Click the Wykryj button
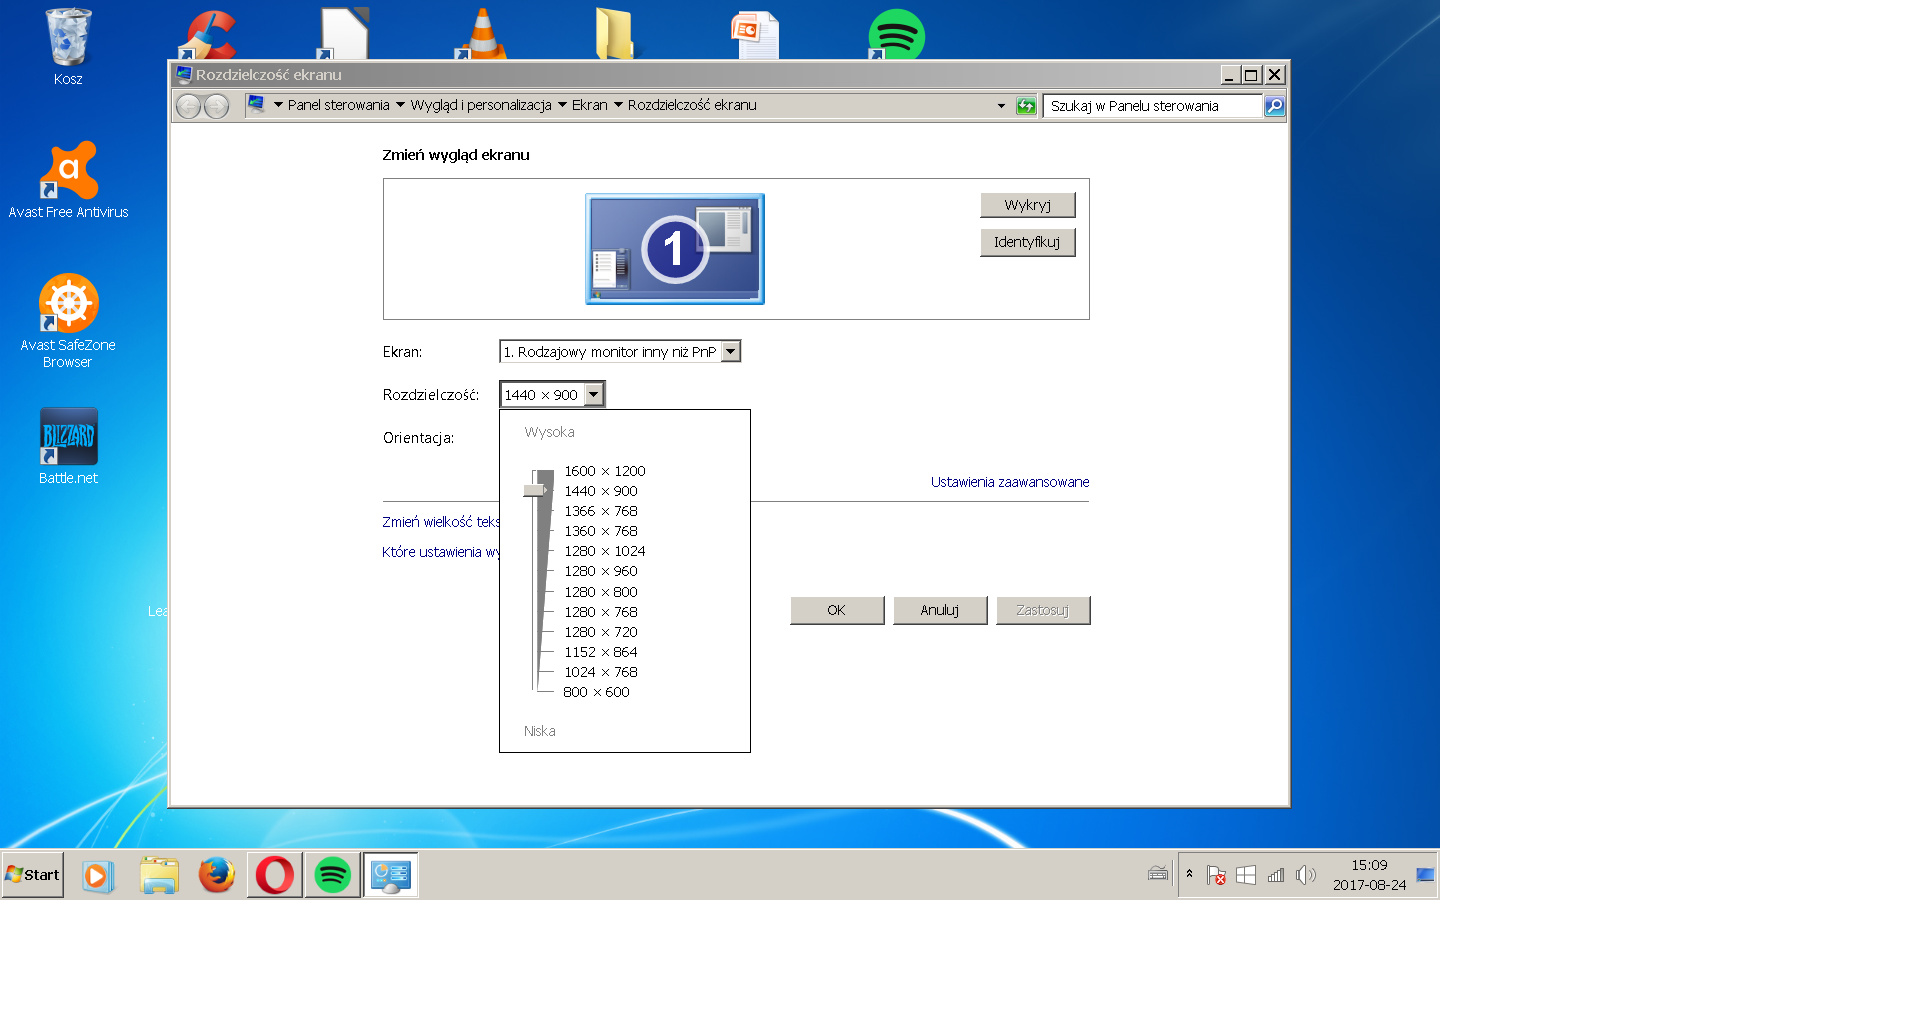 click(x=1028, y=205)
